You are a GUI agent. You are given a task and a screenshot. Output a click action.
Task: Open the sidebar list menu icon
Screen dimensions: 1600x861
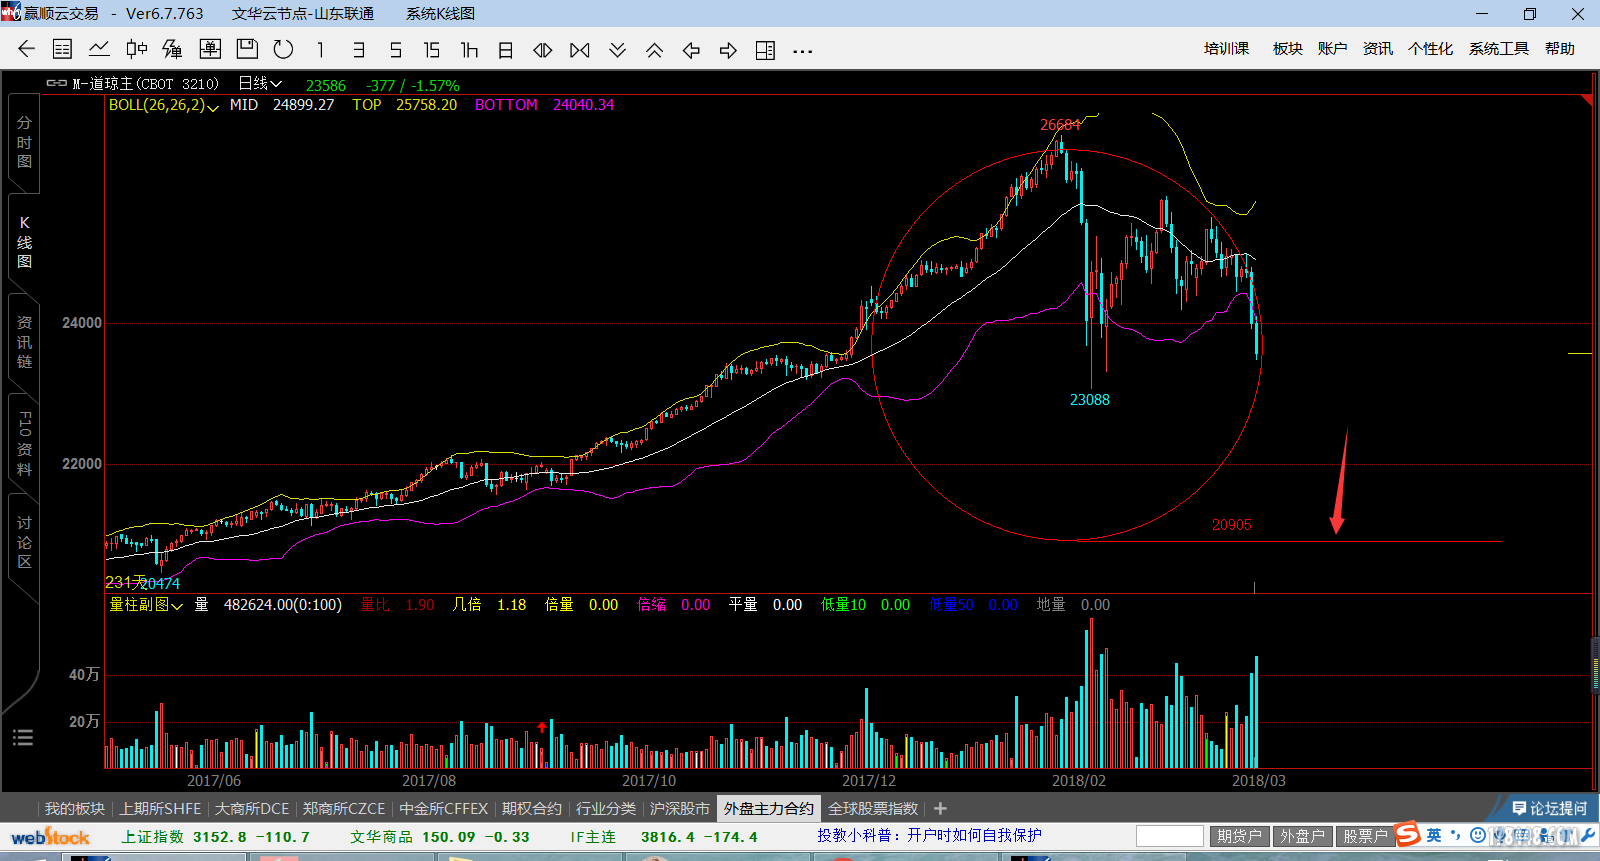click(x=23, y=738)
